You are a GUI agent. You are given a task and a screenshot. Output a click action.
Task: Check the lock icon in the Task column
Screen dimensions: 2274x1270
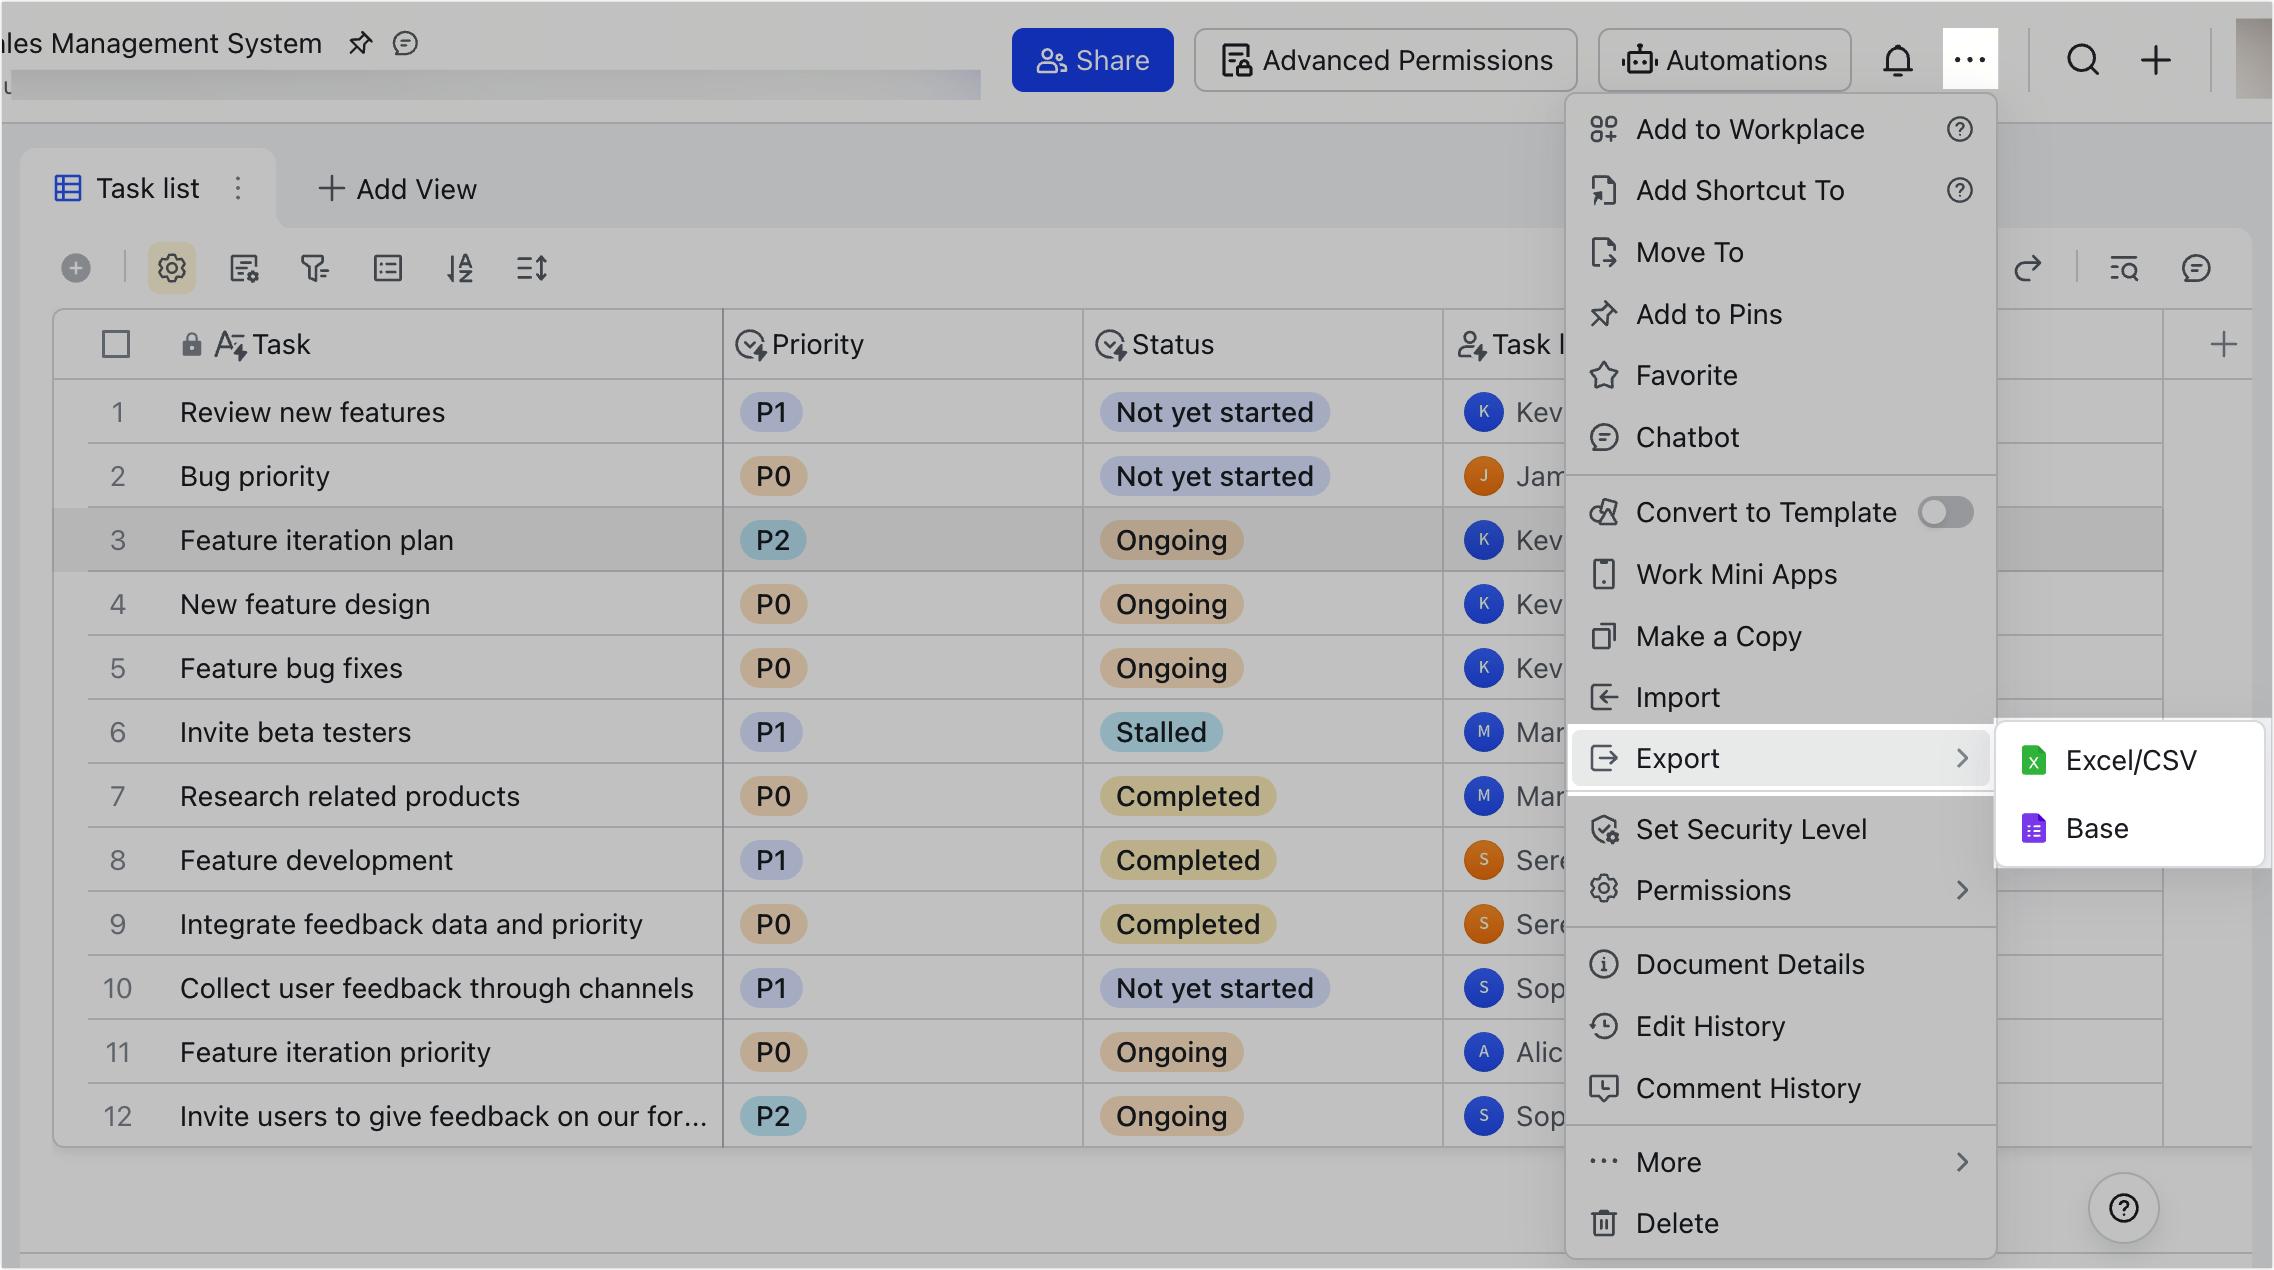[x=191, y=343]
